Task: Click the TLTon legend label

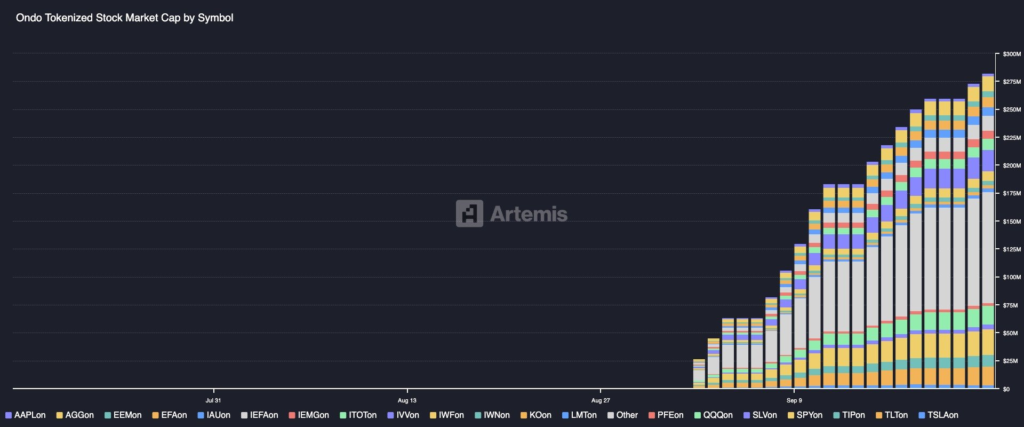Action: click(x=893, y=414)
